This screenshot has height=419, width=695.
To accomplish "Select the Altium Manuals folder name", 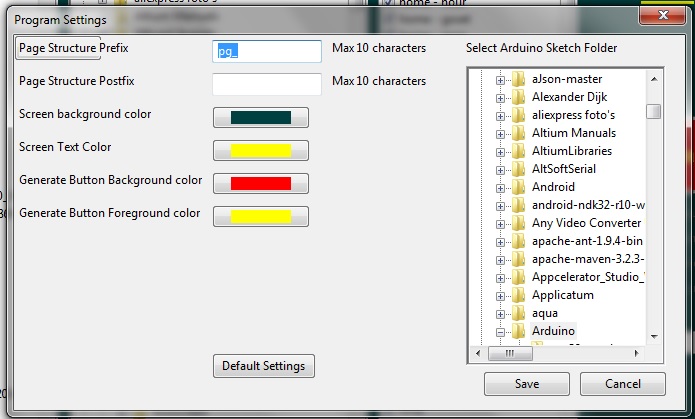I will tap(574, 133).
